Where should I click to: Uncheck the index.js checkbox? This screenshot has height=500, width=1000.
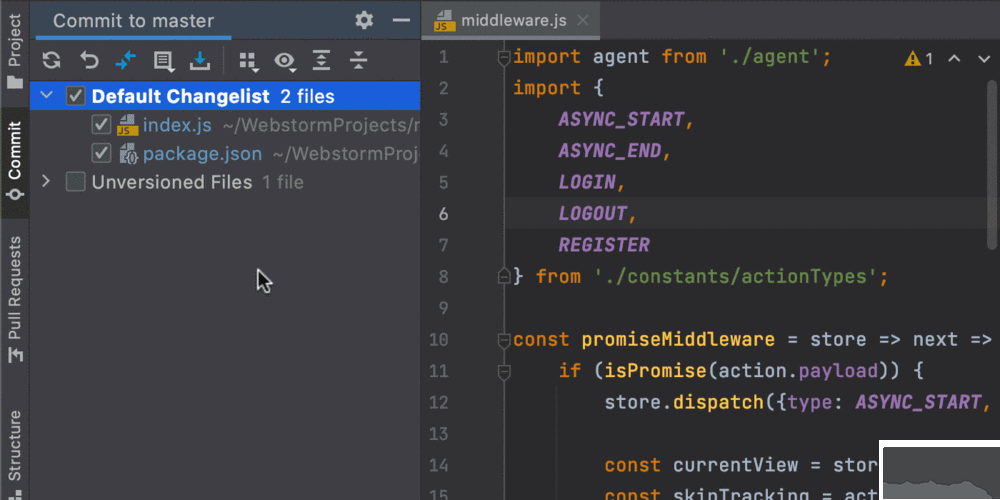(101, 125)
